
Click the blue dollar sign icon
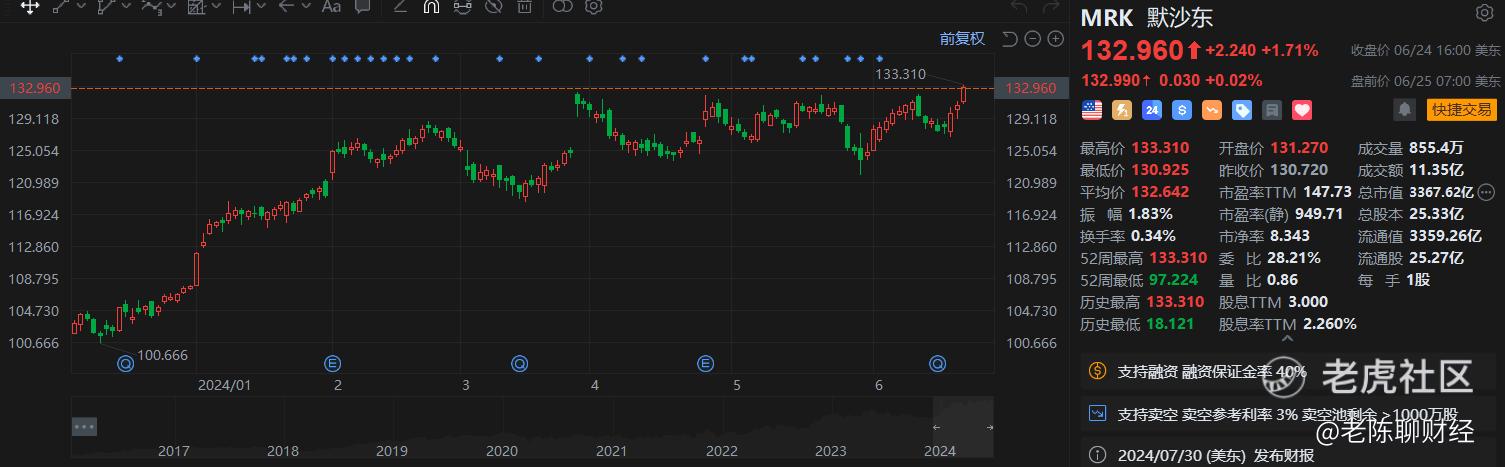[x=1181, y=109]
